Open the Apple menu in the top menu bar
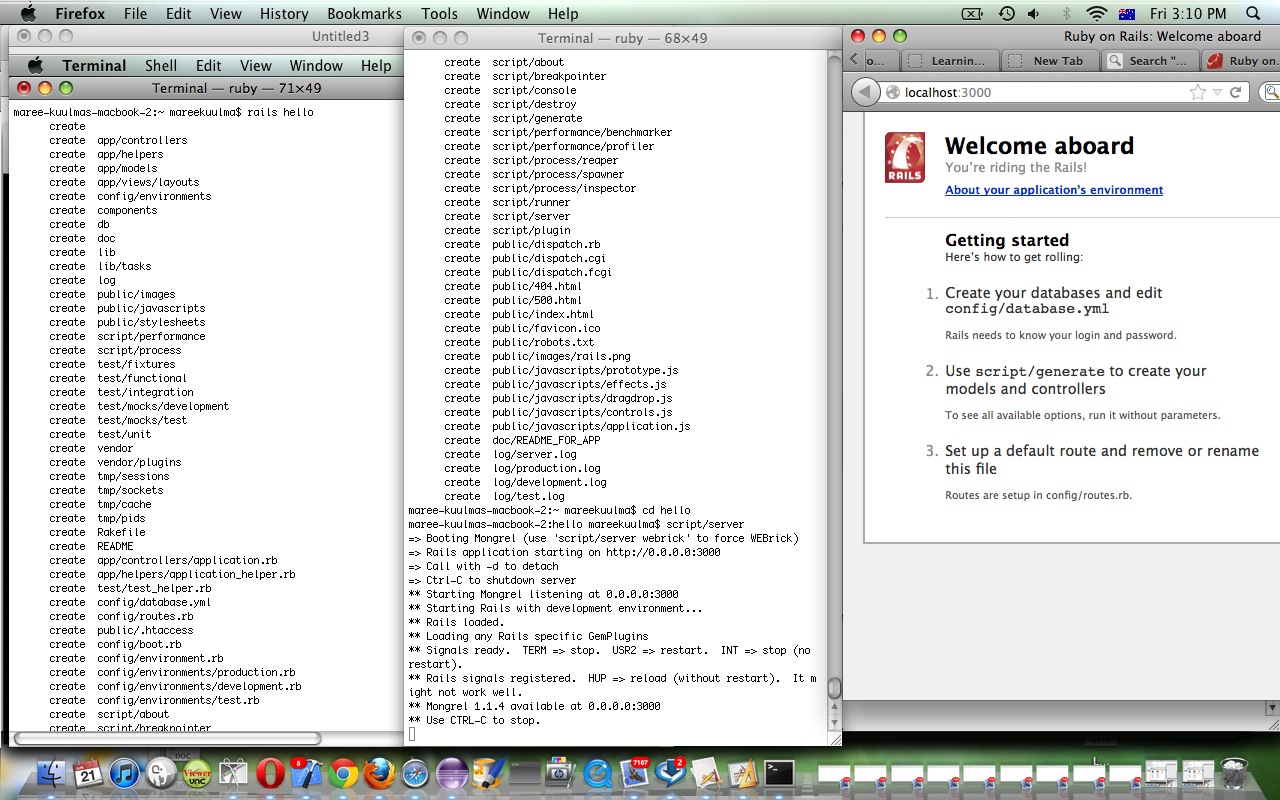Viewport: 1280px width, 800px height. point(27,13)
